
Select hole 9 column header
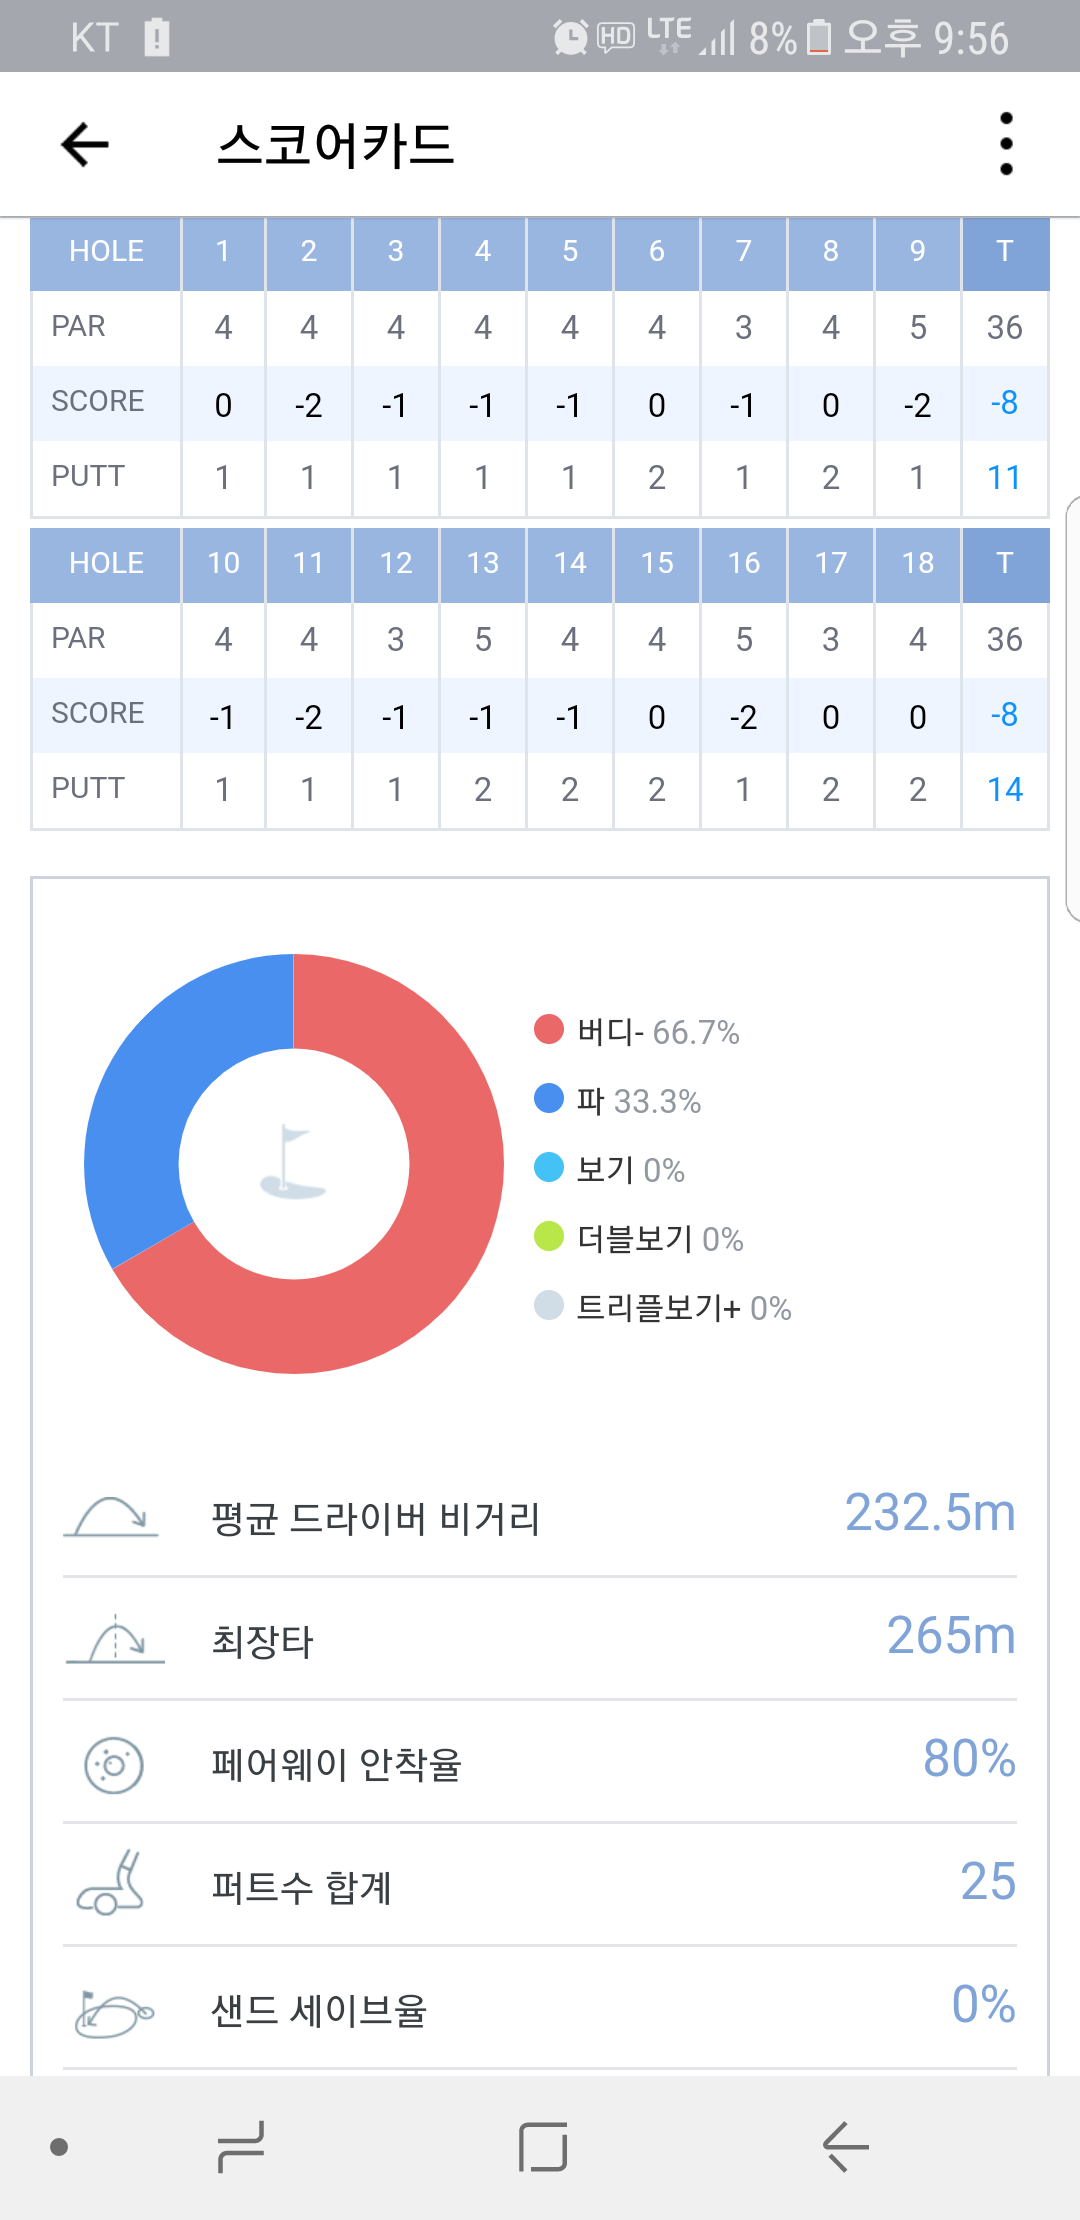[917, 252]
